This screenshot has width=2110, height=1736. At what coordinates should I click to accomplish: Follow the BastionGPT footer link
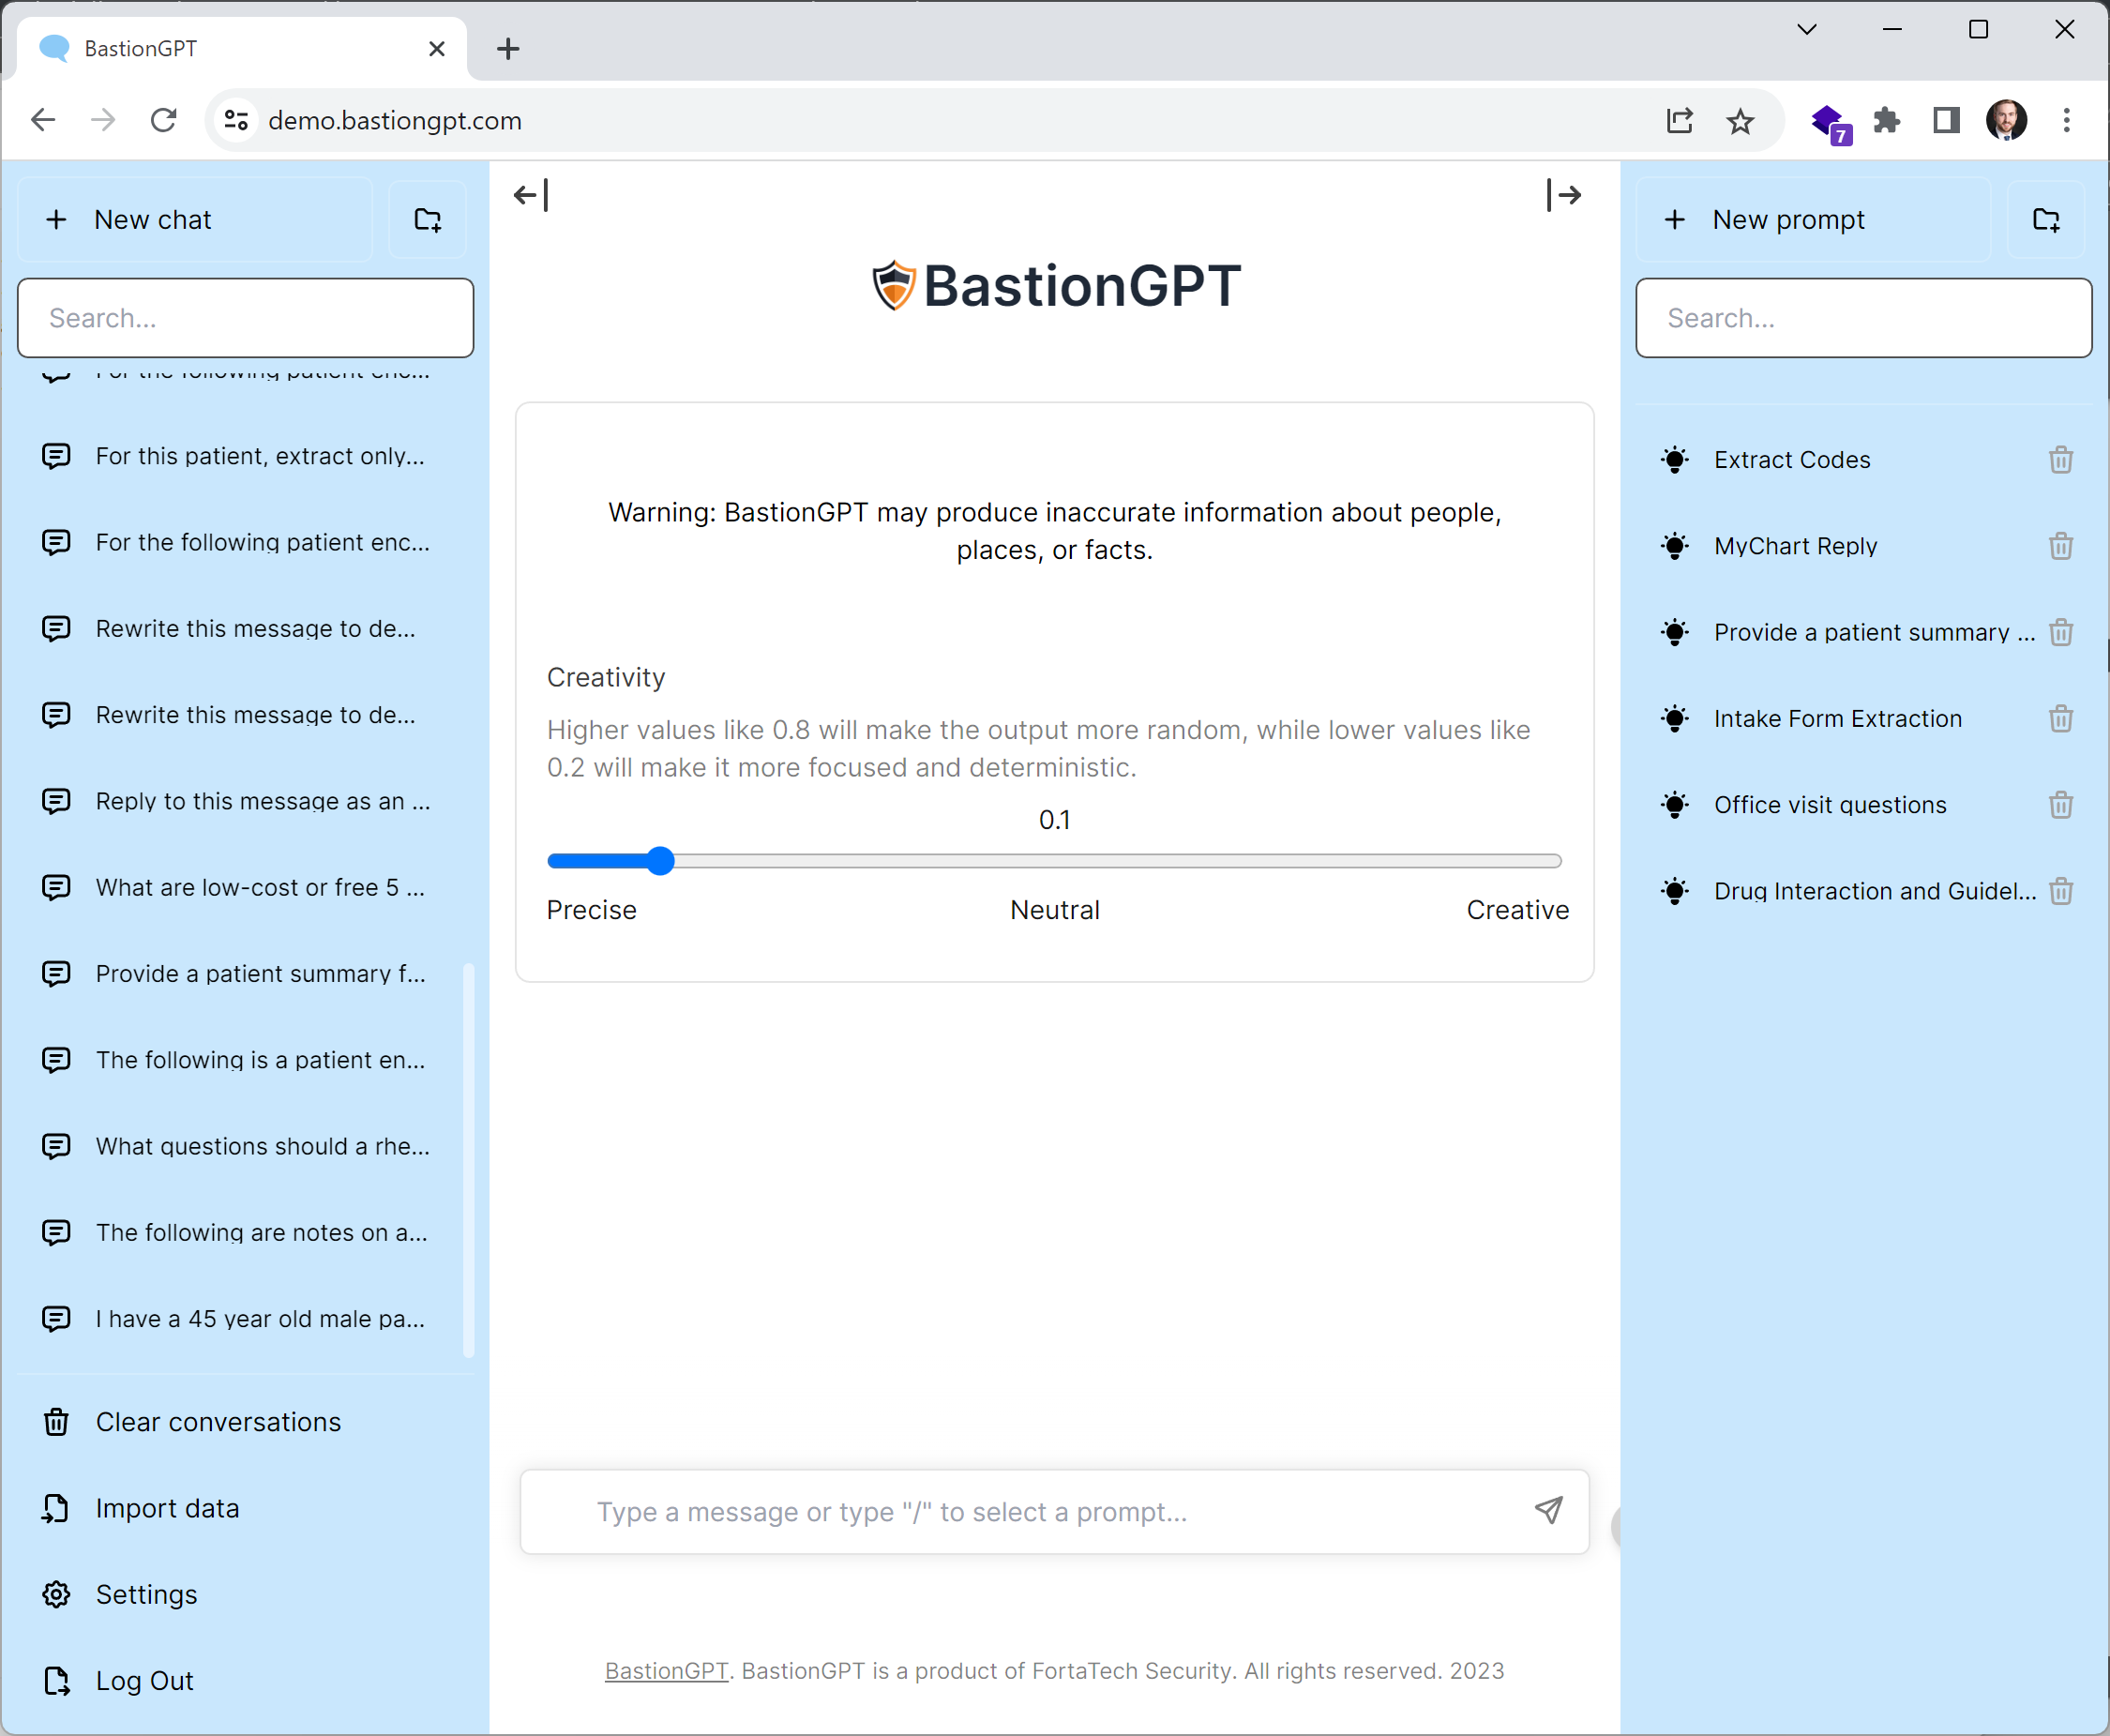666,1671
